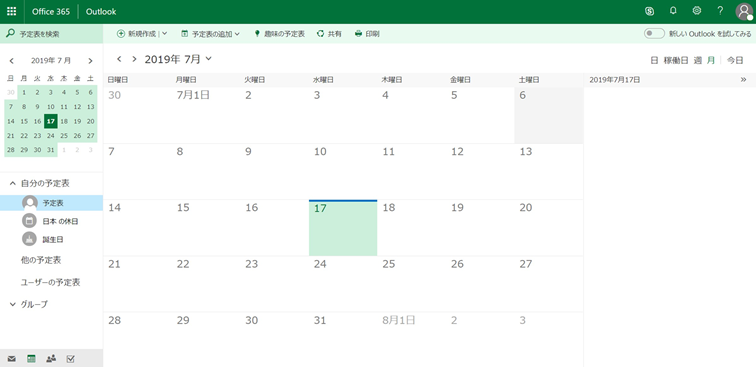756x367 pixels.
Task: Click 新規作成 plus icon
Action: 121,34
